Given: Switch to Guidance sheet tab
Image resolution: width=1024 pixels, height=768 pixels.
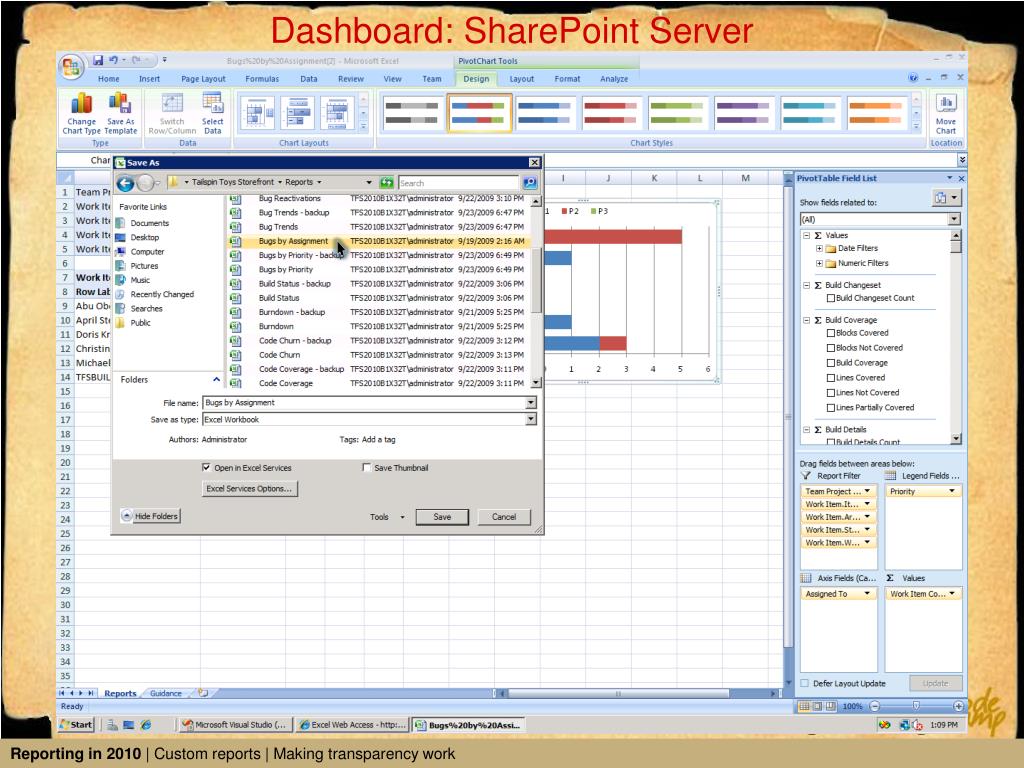Looking at the screenshot, I should coord(166,694).
